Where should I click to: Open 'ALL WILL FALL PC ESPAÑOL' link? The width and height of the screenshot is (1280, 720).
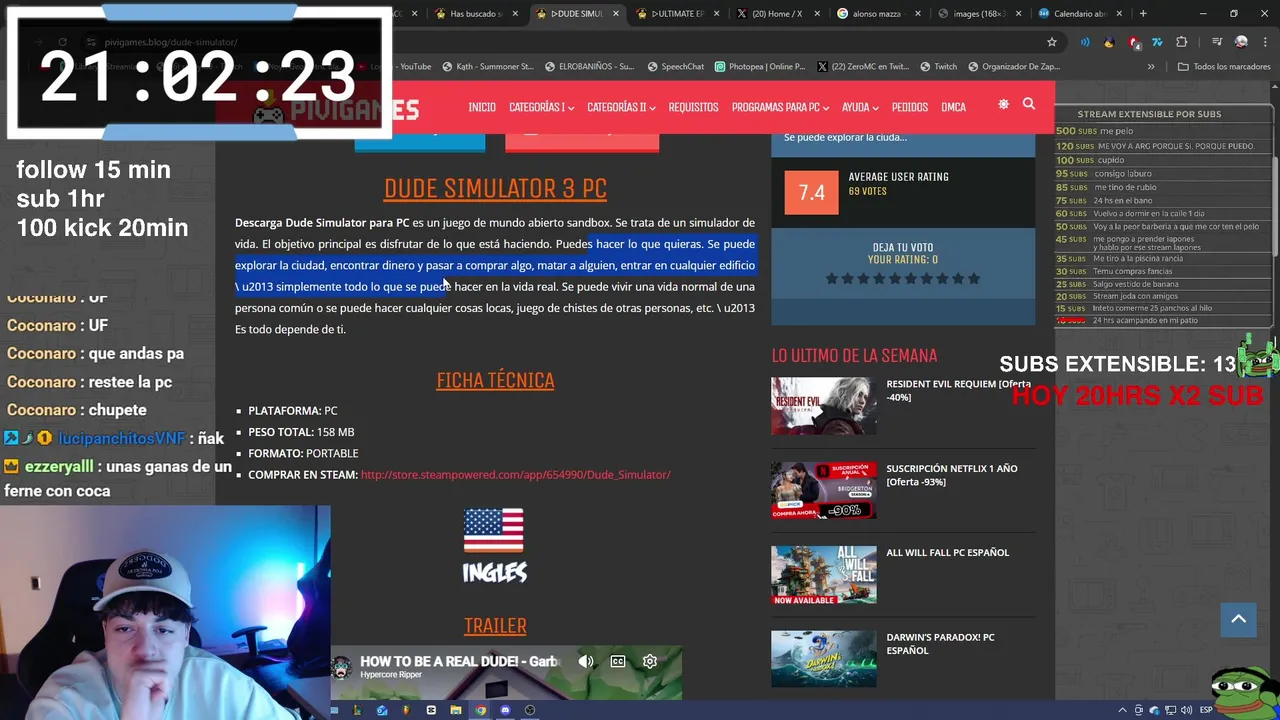(x=947, y=552)
